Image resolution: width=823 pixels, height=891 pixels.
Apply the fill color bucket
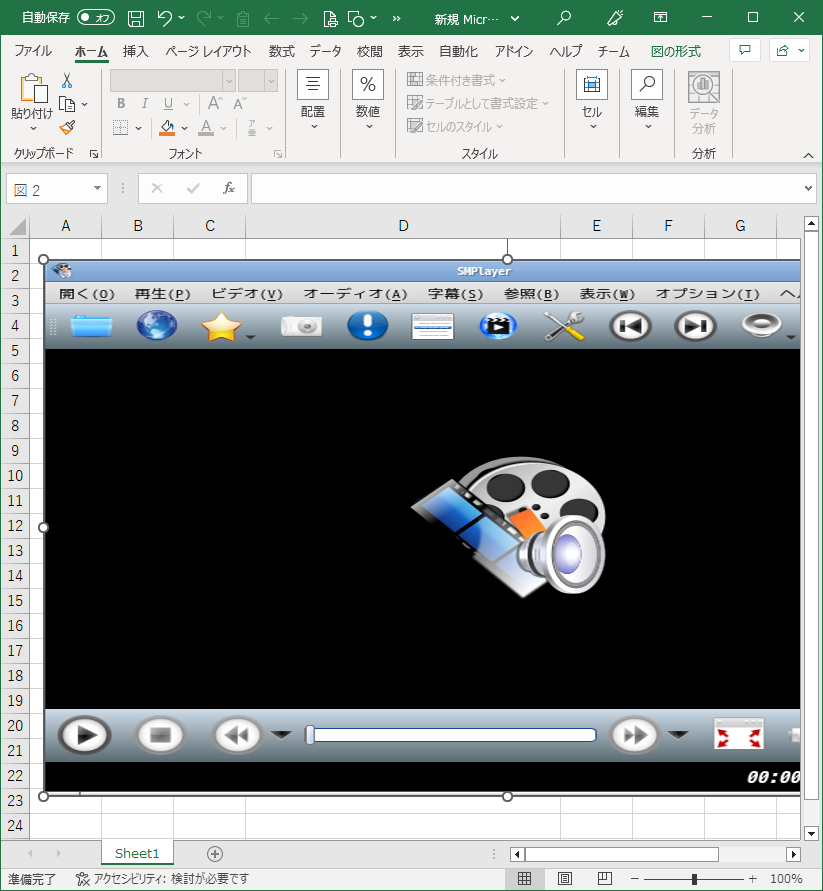click(x=167, y=127)
